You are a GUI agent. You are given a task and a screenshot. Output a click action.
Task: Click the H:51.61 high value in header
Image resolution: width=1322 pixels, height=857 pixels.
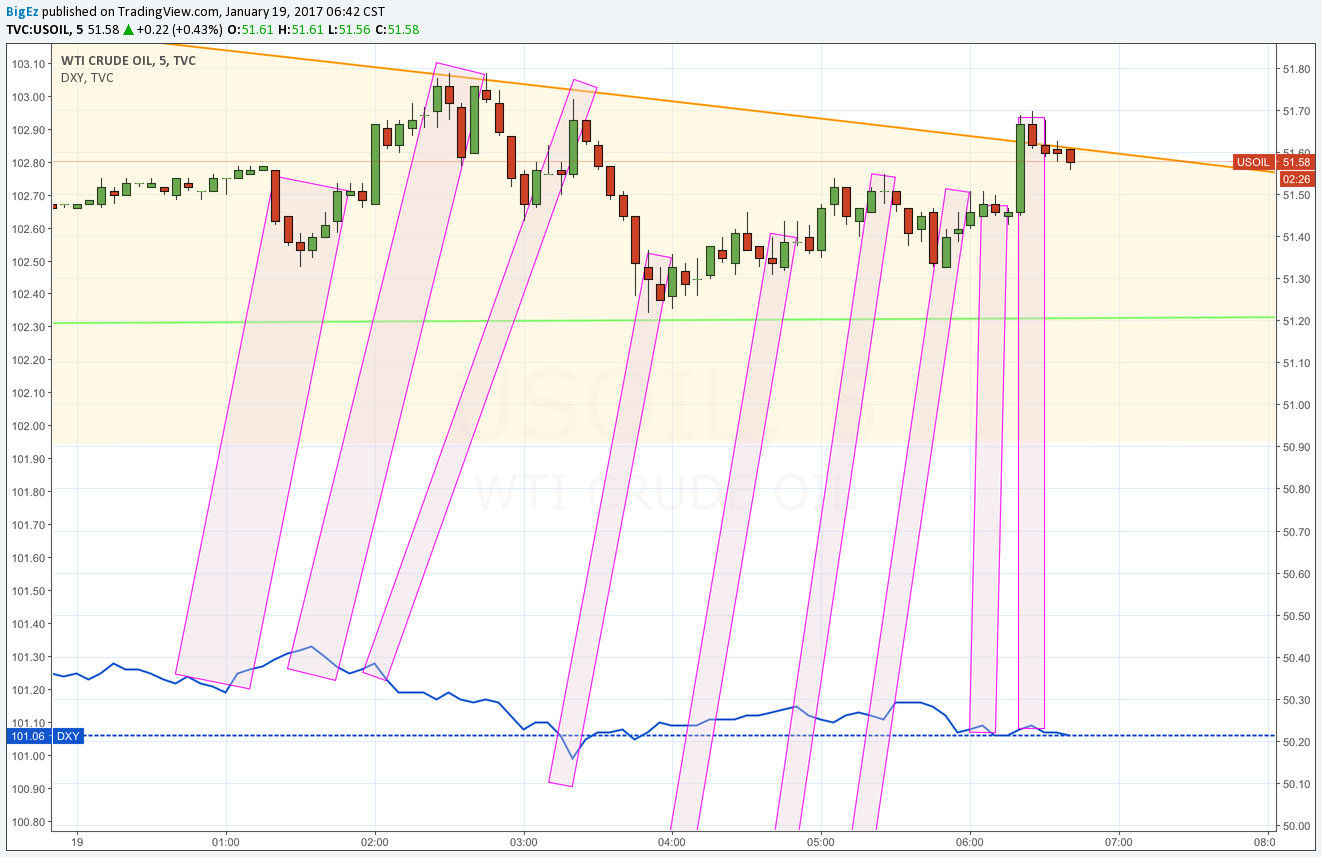(x=299, y=29)
